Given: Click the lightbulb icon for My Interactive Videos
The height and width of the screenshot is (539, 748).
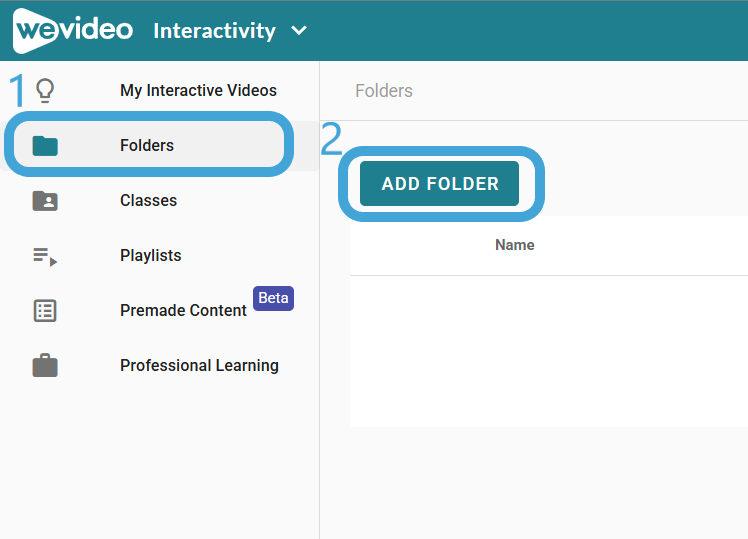Looking at the screenshot, I should point(45,91).
